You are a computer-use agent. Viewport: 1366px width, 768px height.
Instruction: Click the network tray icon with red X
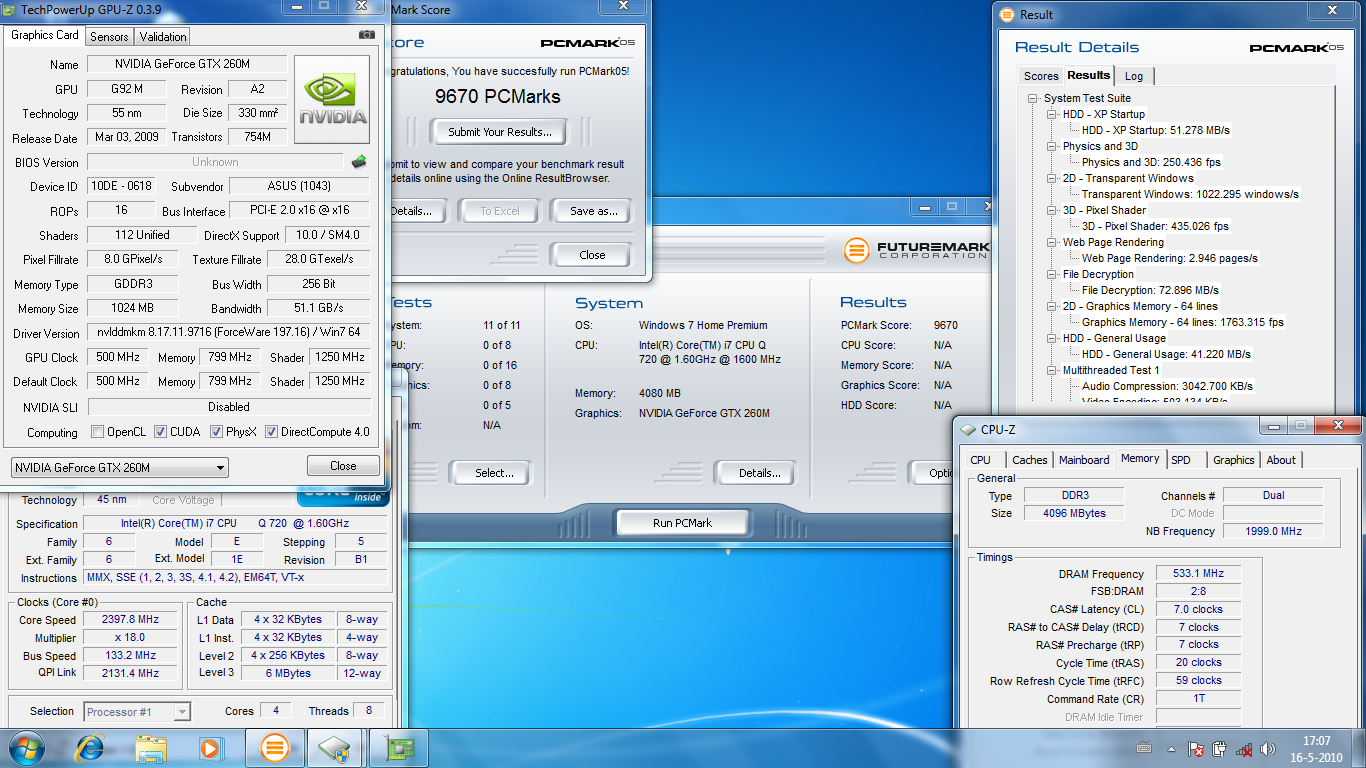[1244, 748]
